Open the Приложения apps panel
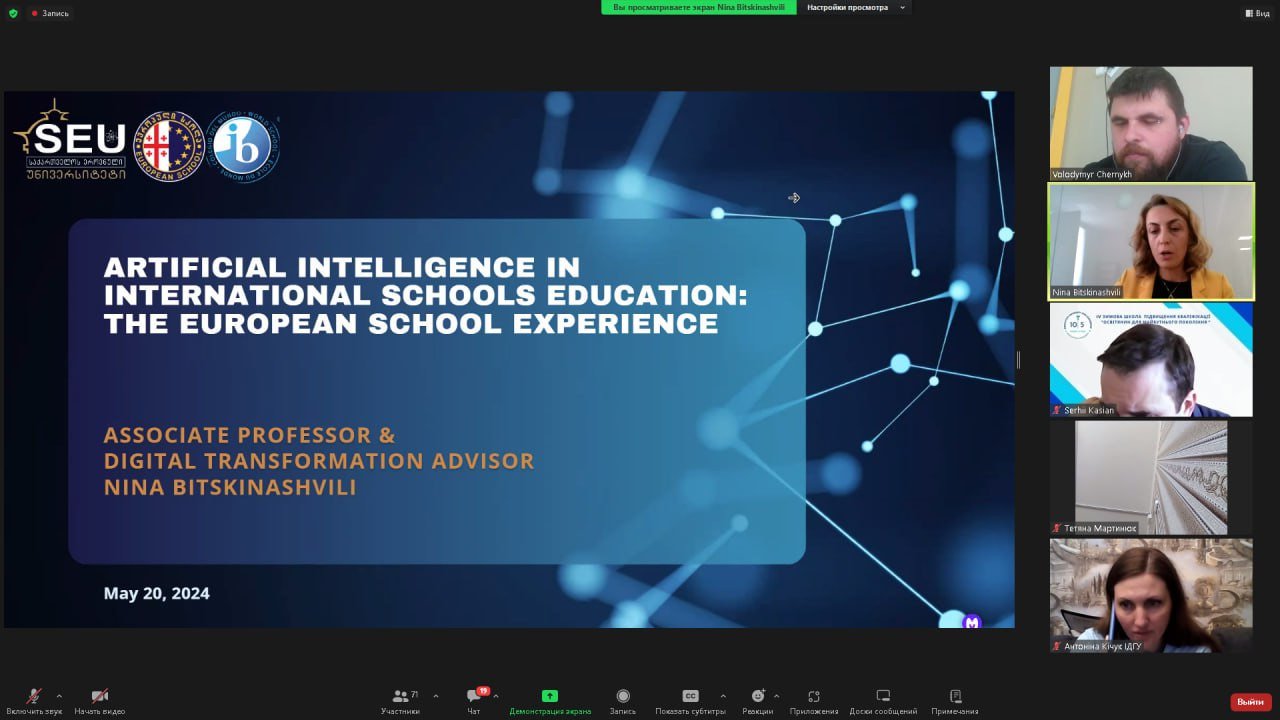Image resolution: width=1280 pixels, height=720 pixels. click(x=814, y=701)
